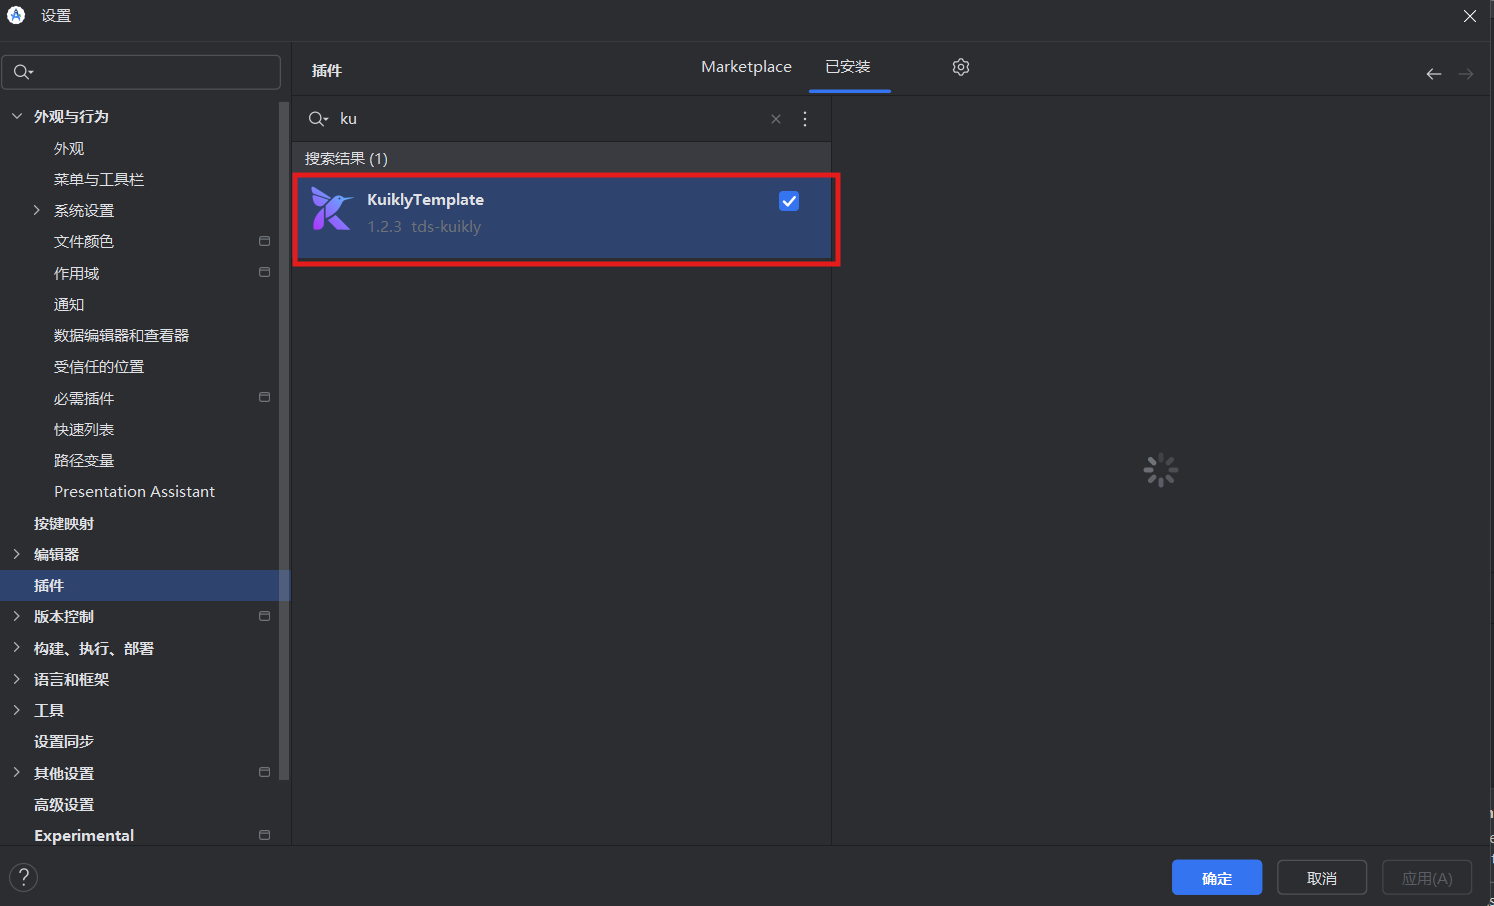The height and width of the screenshot is (906, 1494).
Task: Select 外观 in the settings tree
Action: (69, 148)
